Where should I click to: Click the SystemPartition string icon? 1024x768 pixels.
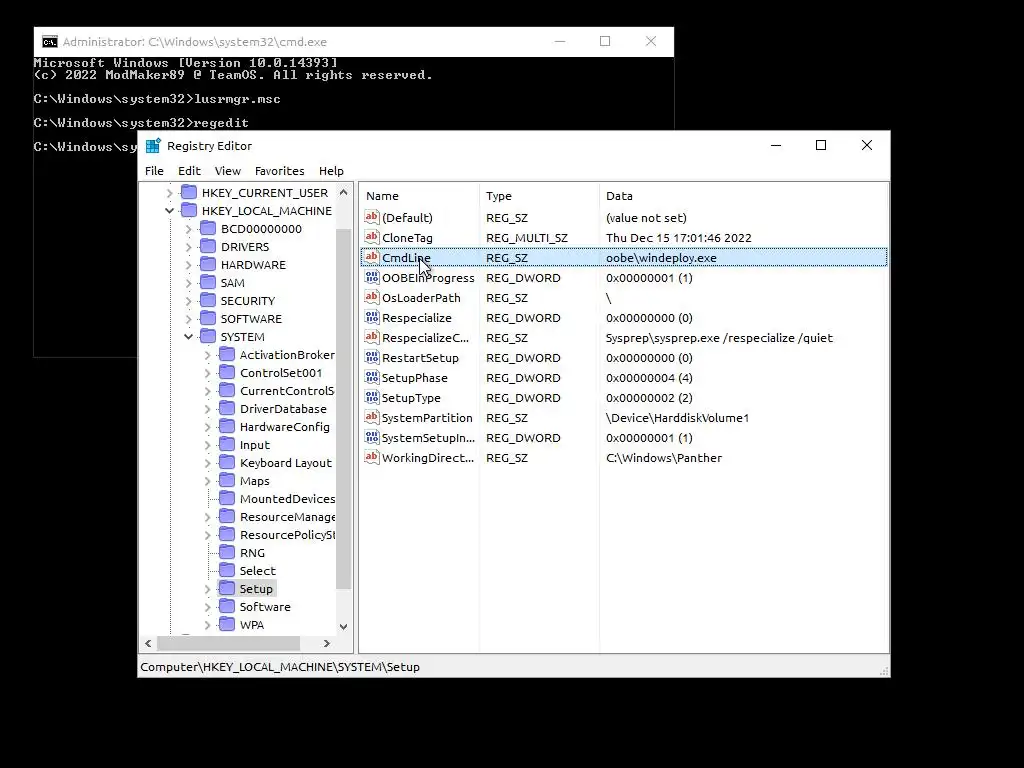pos(372,417)
